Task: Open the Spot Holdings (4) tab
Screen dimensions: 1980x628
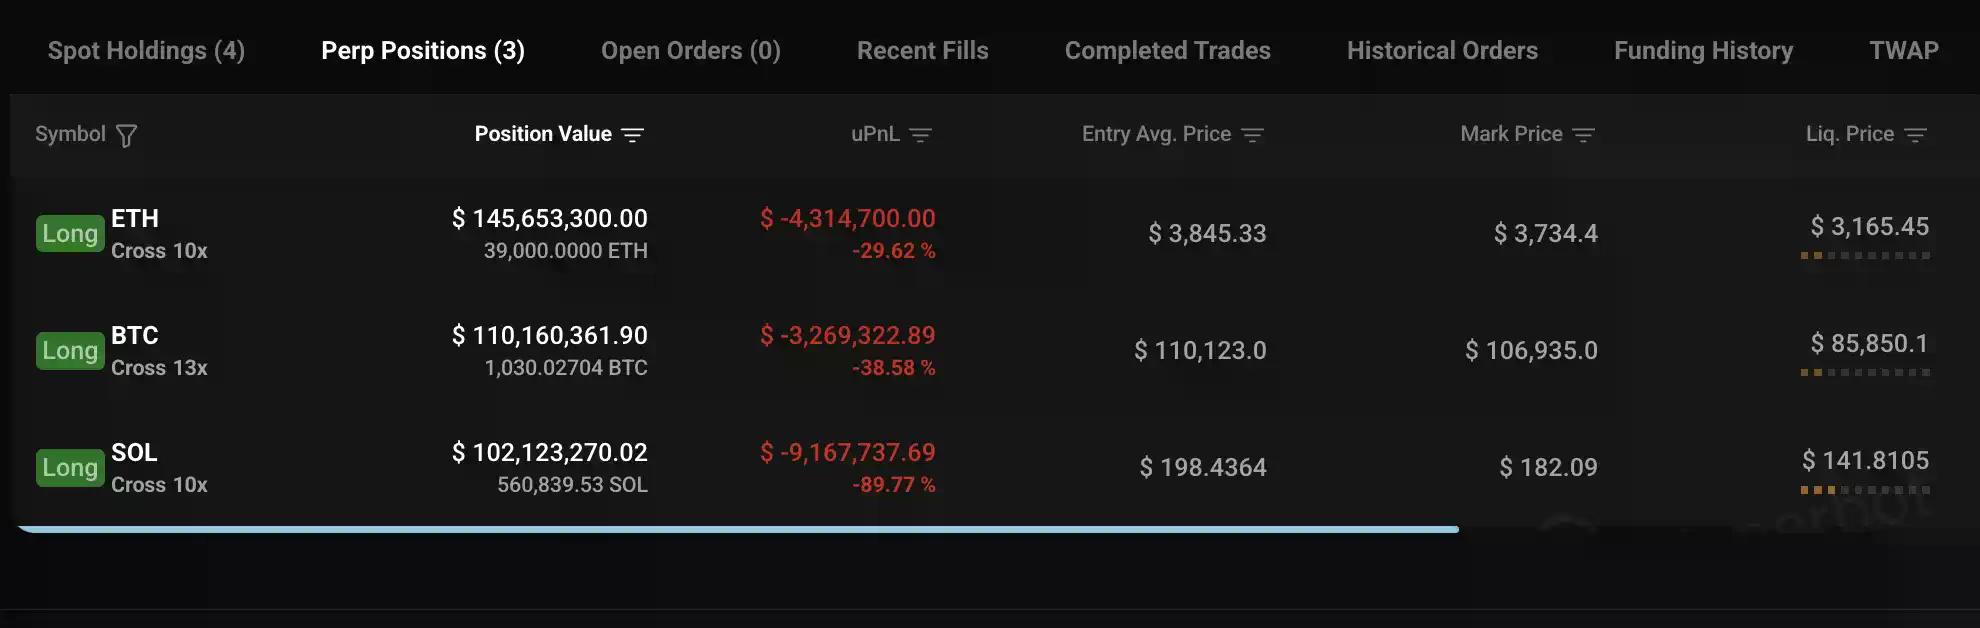Action: click(x=146, y=50)
